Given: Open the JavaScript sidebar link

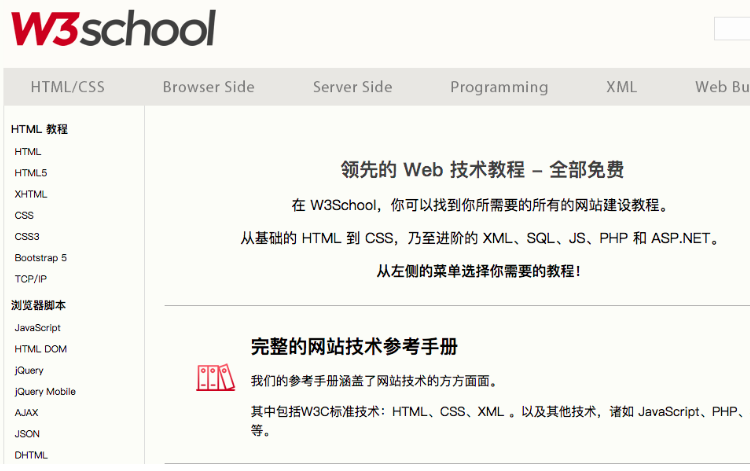Looking at the screenshot, I should [x=37, y=328].
